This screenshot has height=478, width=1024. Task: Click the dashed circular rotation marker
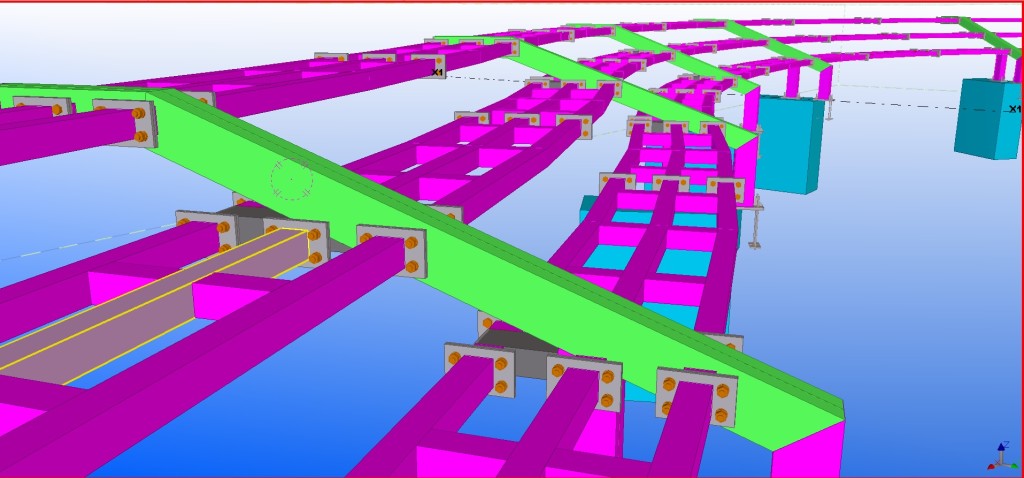[292, 180]
